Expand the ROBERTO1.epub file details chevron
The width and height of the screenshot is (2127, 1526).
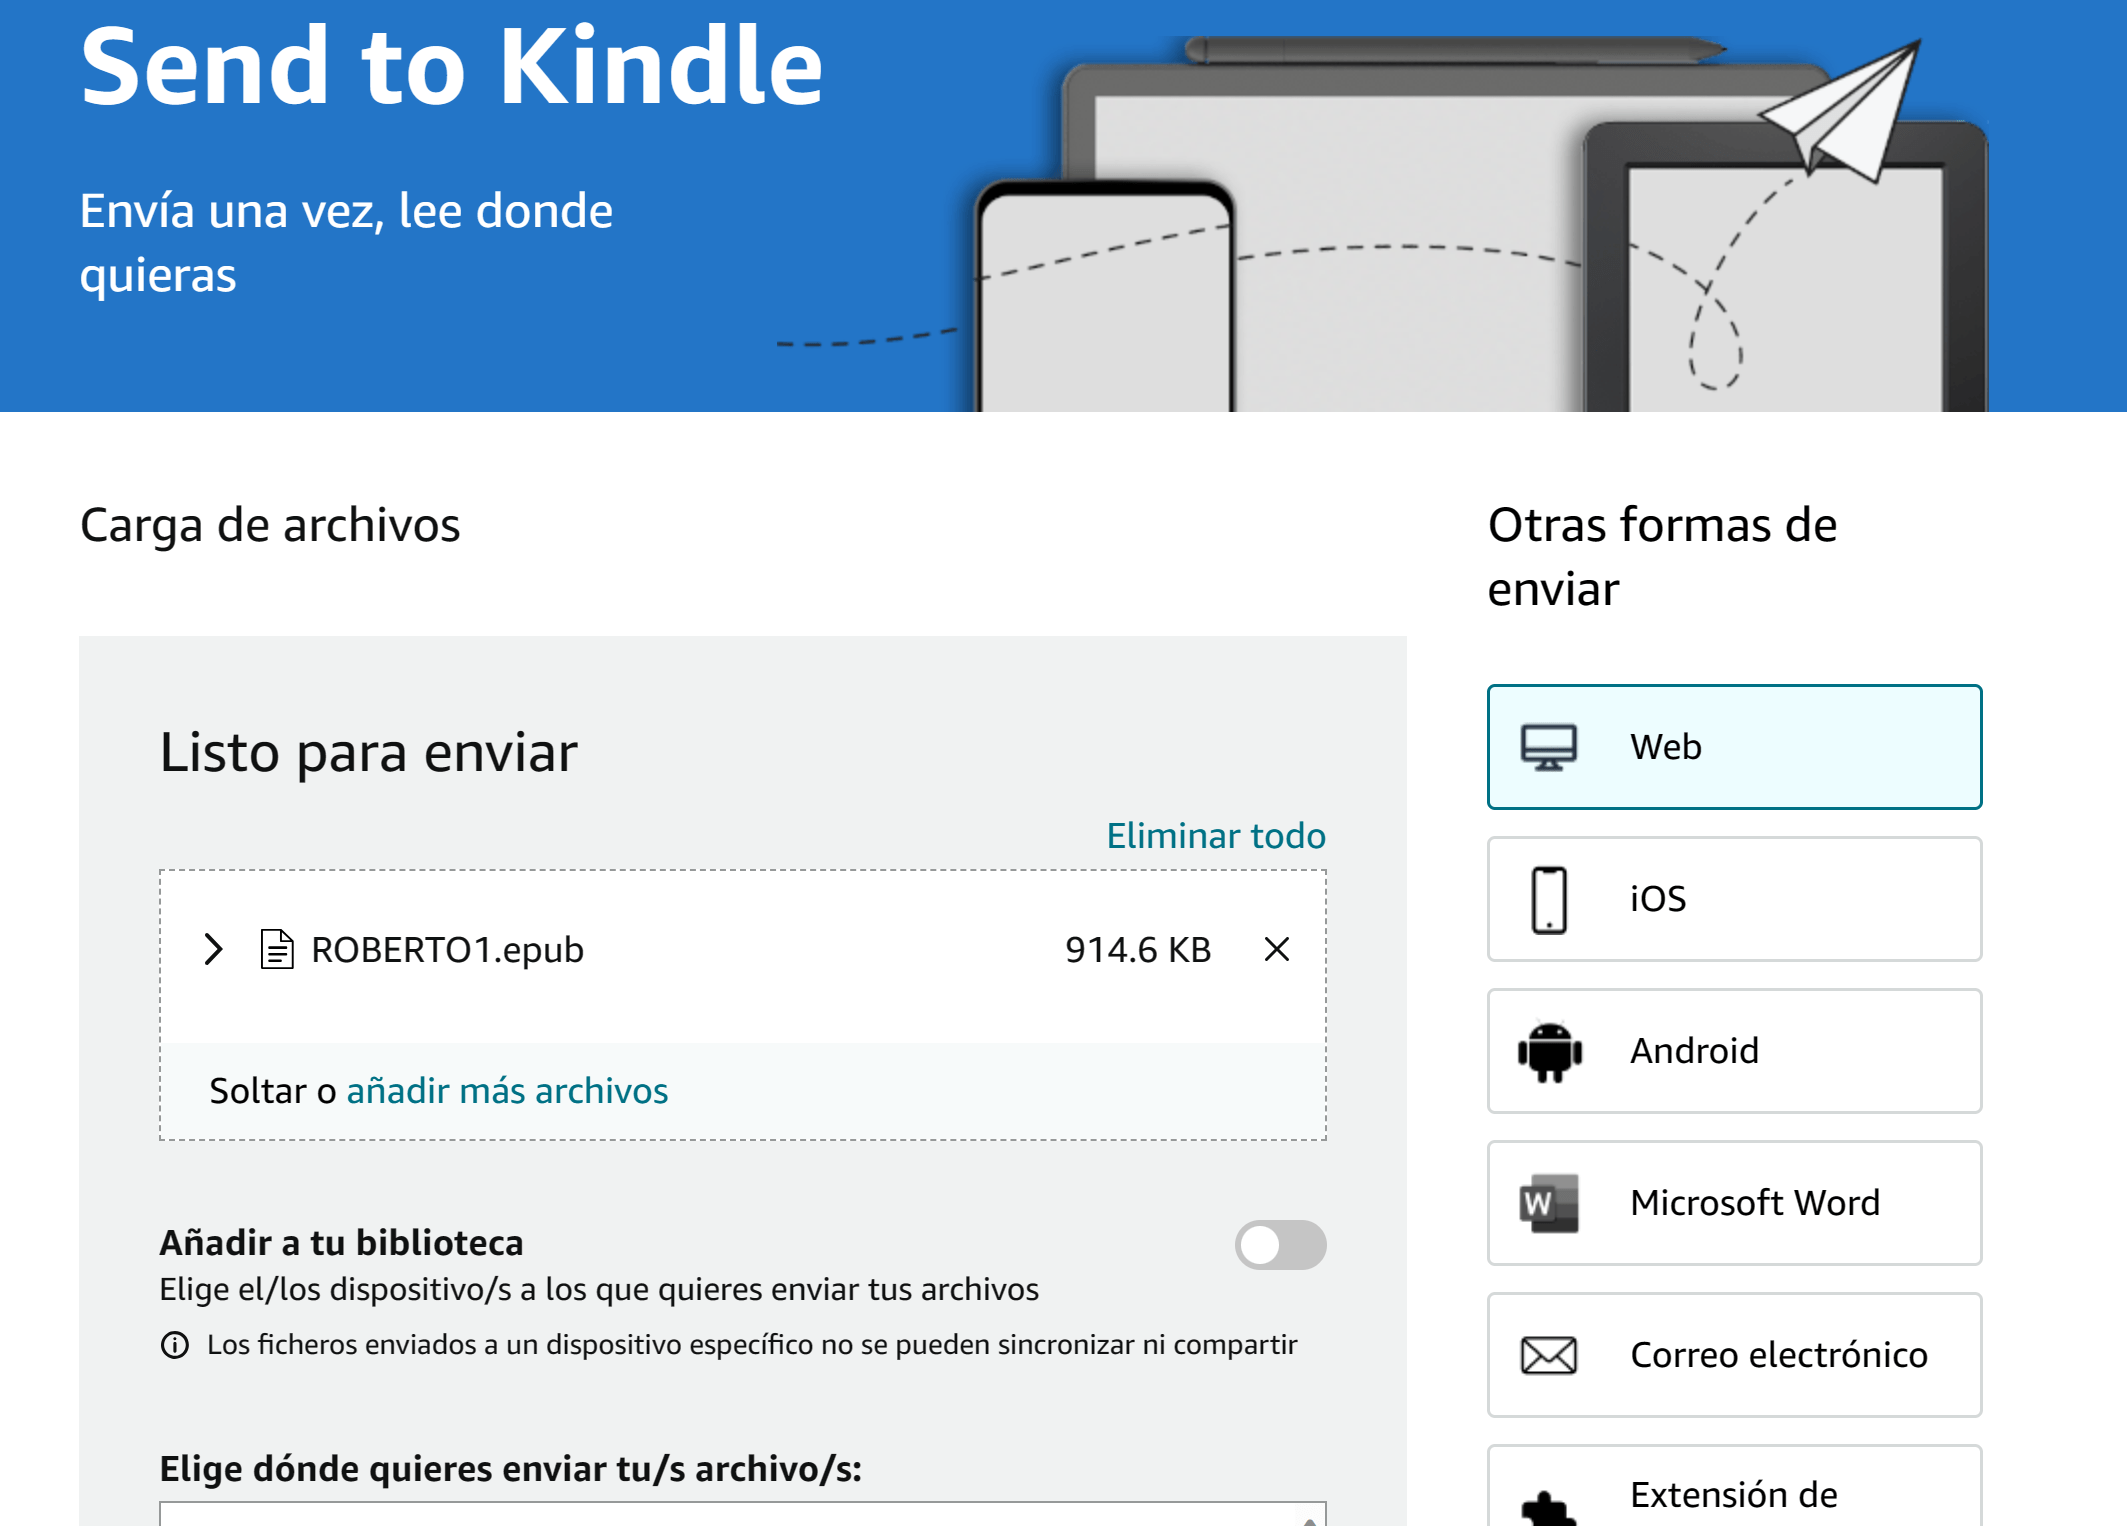tap(213, 949)
